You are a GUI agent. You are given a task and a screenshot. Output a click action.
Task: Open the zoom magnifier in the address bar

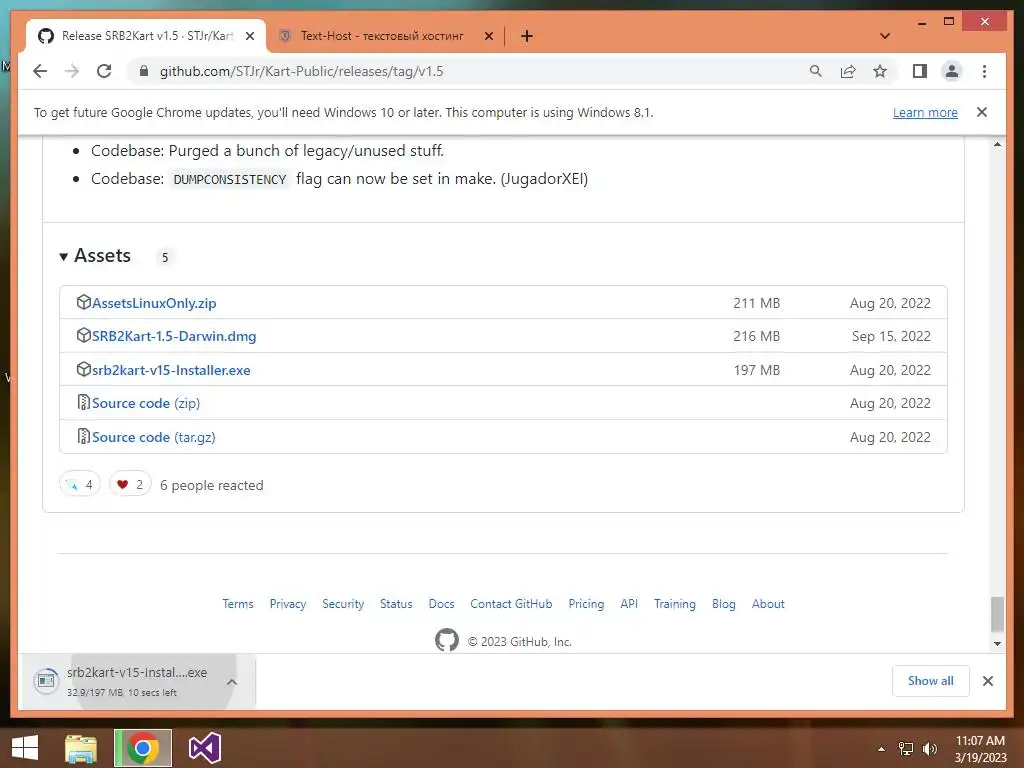pyautogui.click(x=816, y=71)
